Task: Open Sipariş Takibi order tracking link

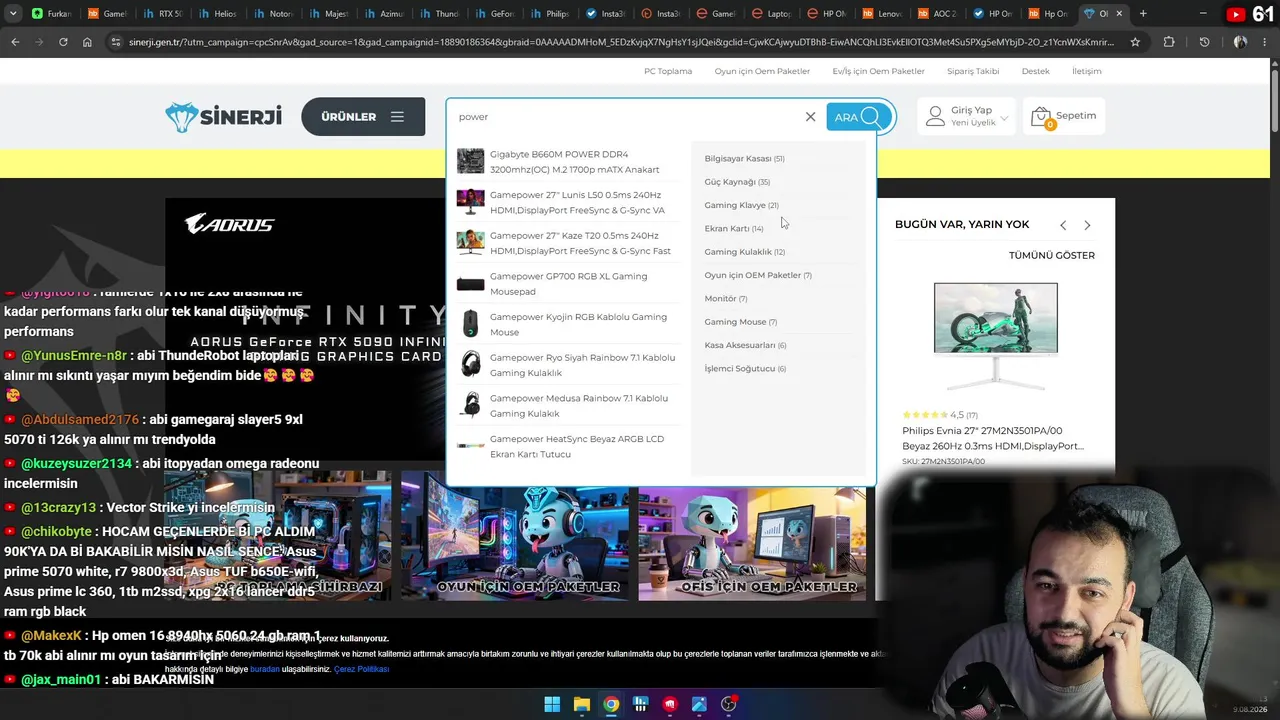Action: point(973,71)
